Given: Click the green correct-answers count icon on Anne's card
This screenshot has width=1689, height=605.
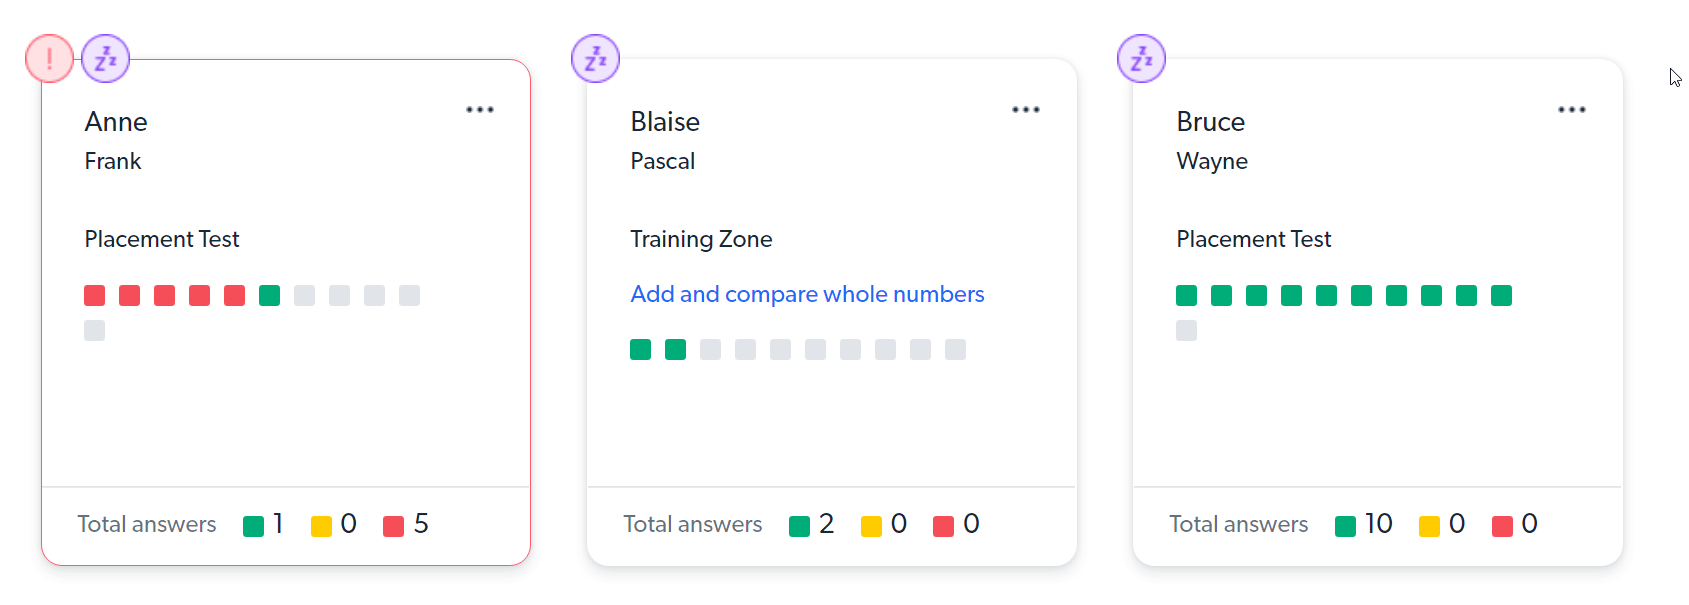Looking at the screenshot, I should pos(254,526).
